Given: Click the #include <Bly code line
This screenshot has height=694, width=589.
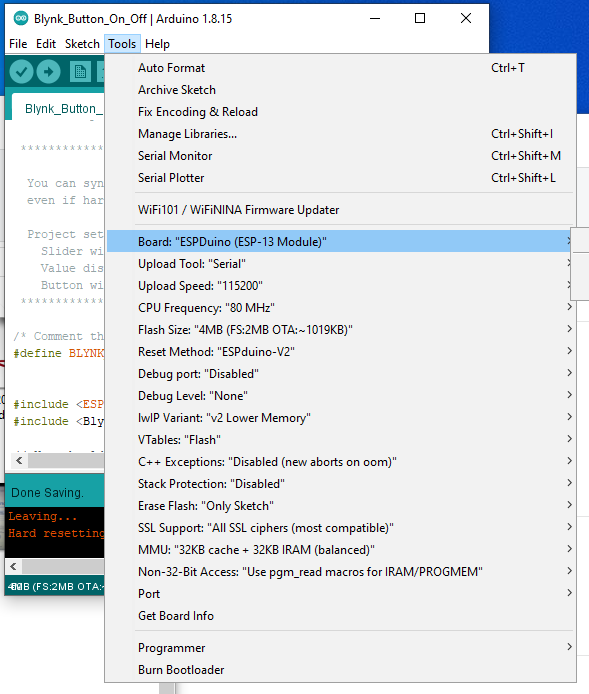Looking at the screenshot, I should 59,421.
